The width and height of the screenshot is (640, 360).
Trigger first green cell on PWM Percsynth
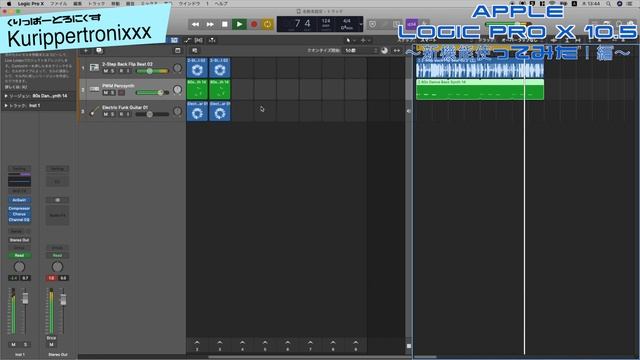pos(197,89)
